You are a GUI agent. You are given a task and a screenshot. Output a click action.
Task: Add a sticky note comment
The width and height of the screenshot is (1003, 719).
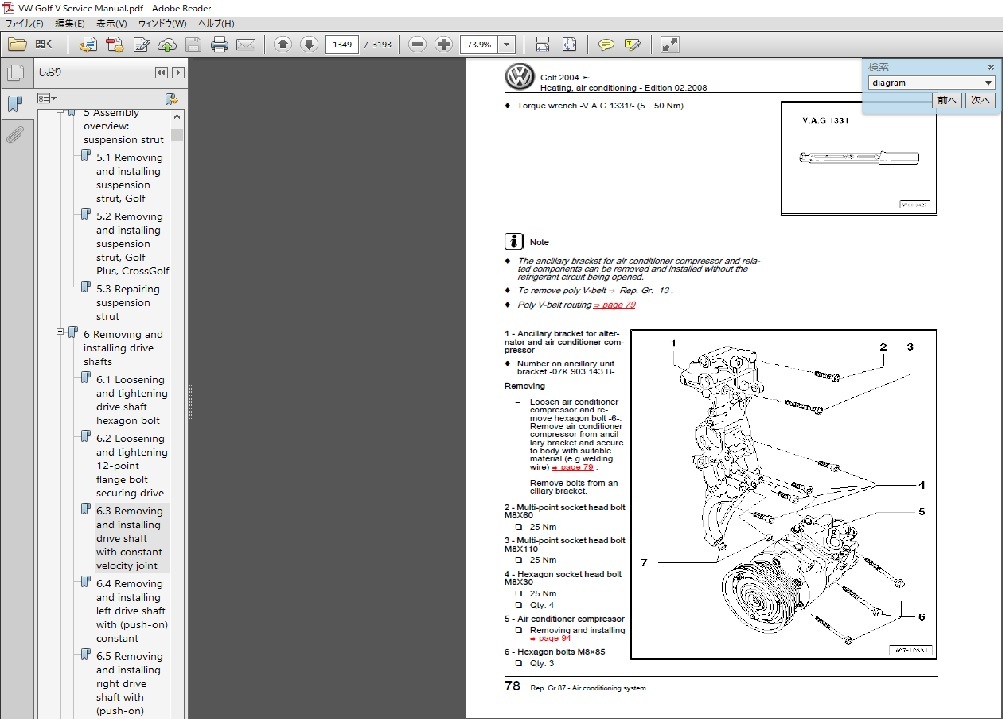605,44
